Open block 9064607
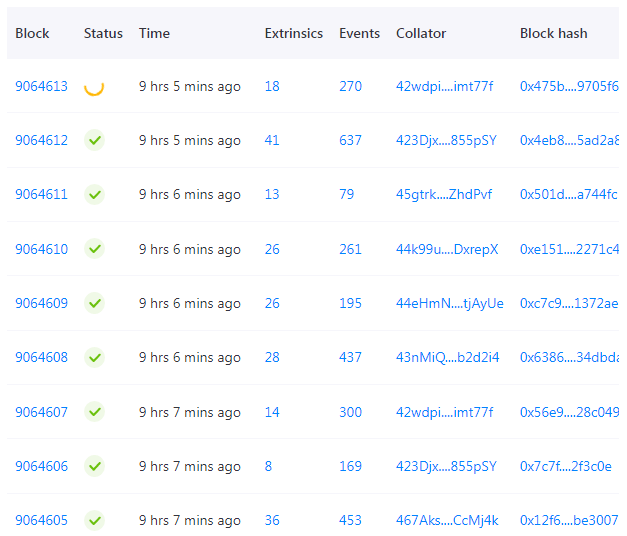 coord(41,412)
